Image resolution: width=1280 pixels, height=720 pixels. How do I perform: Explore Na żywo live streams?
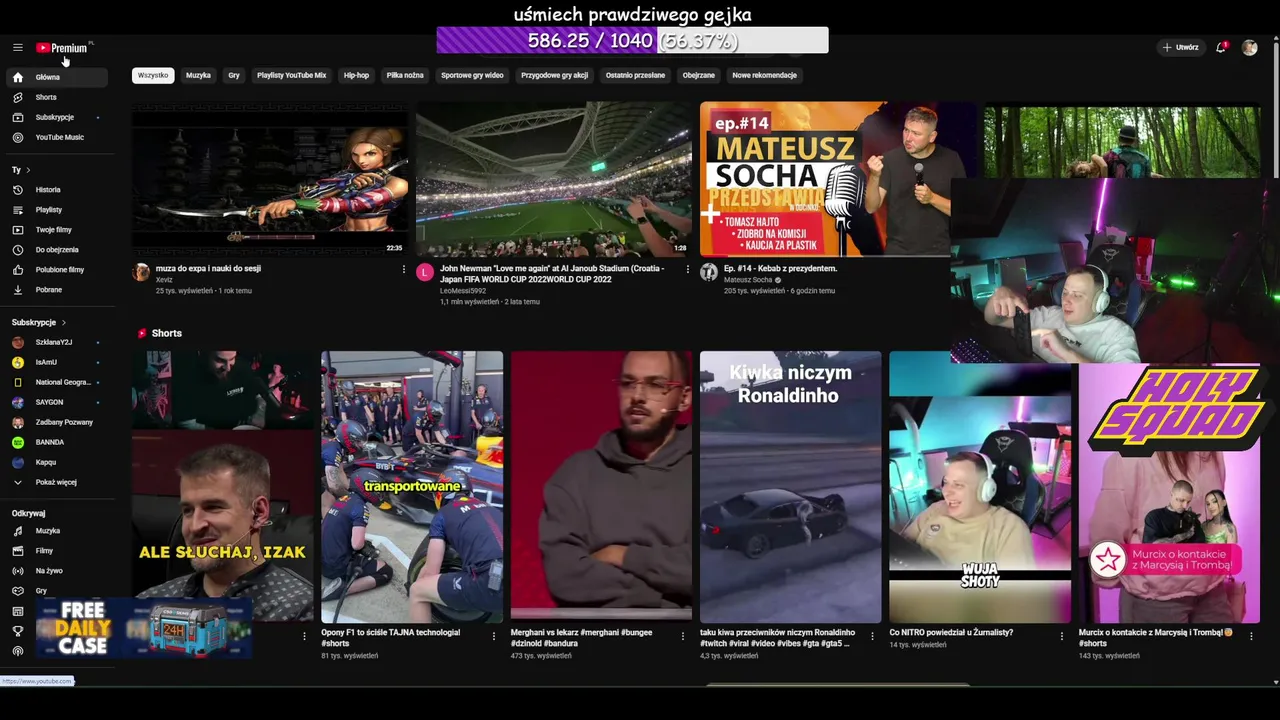[x=57, y=571]
